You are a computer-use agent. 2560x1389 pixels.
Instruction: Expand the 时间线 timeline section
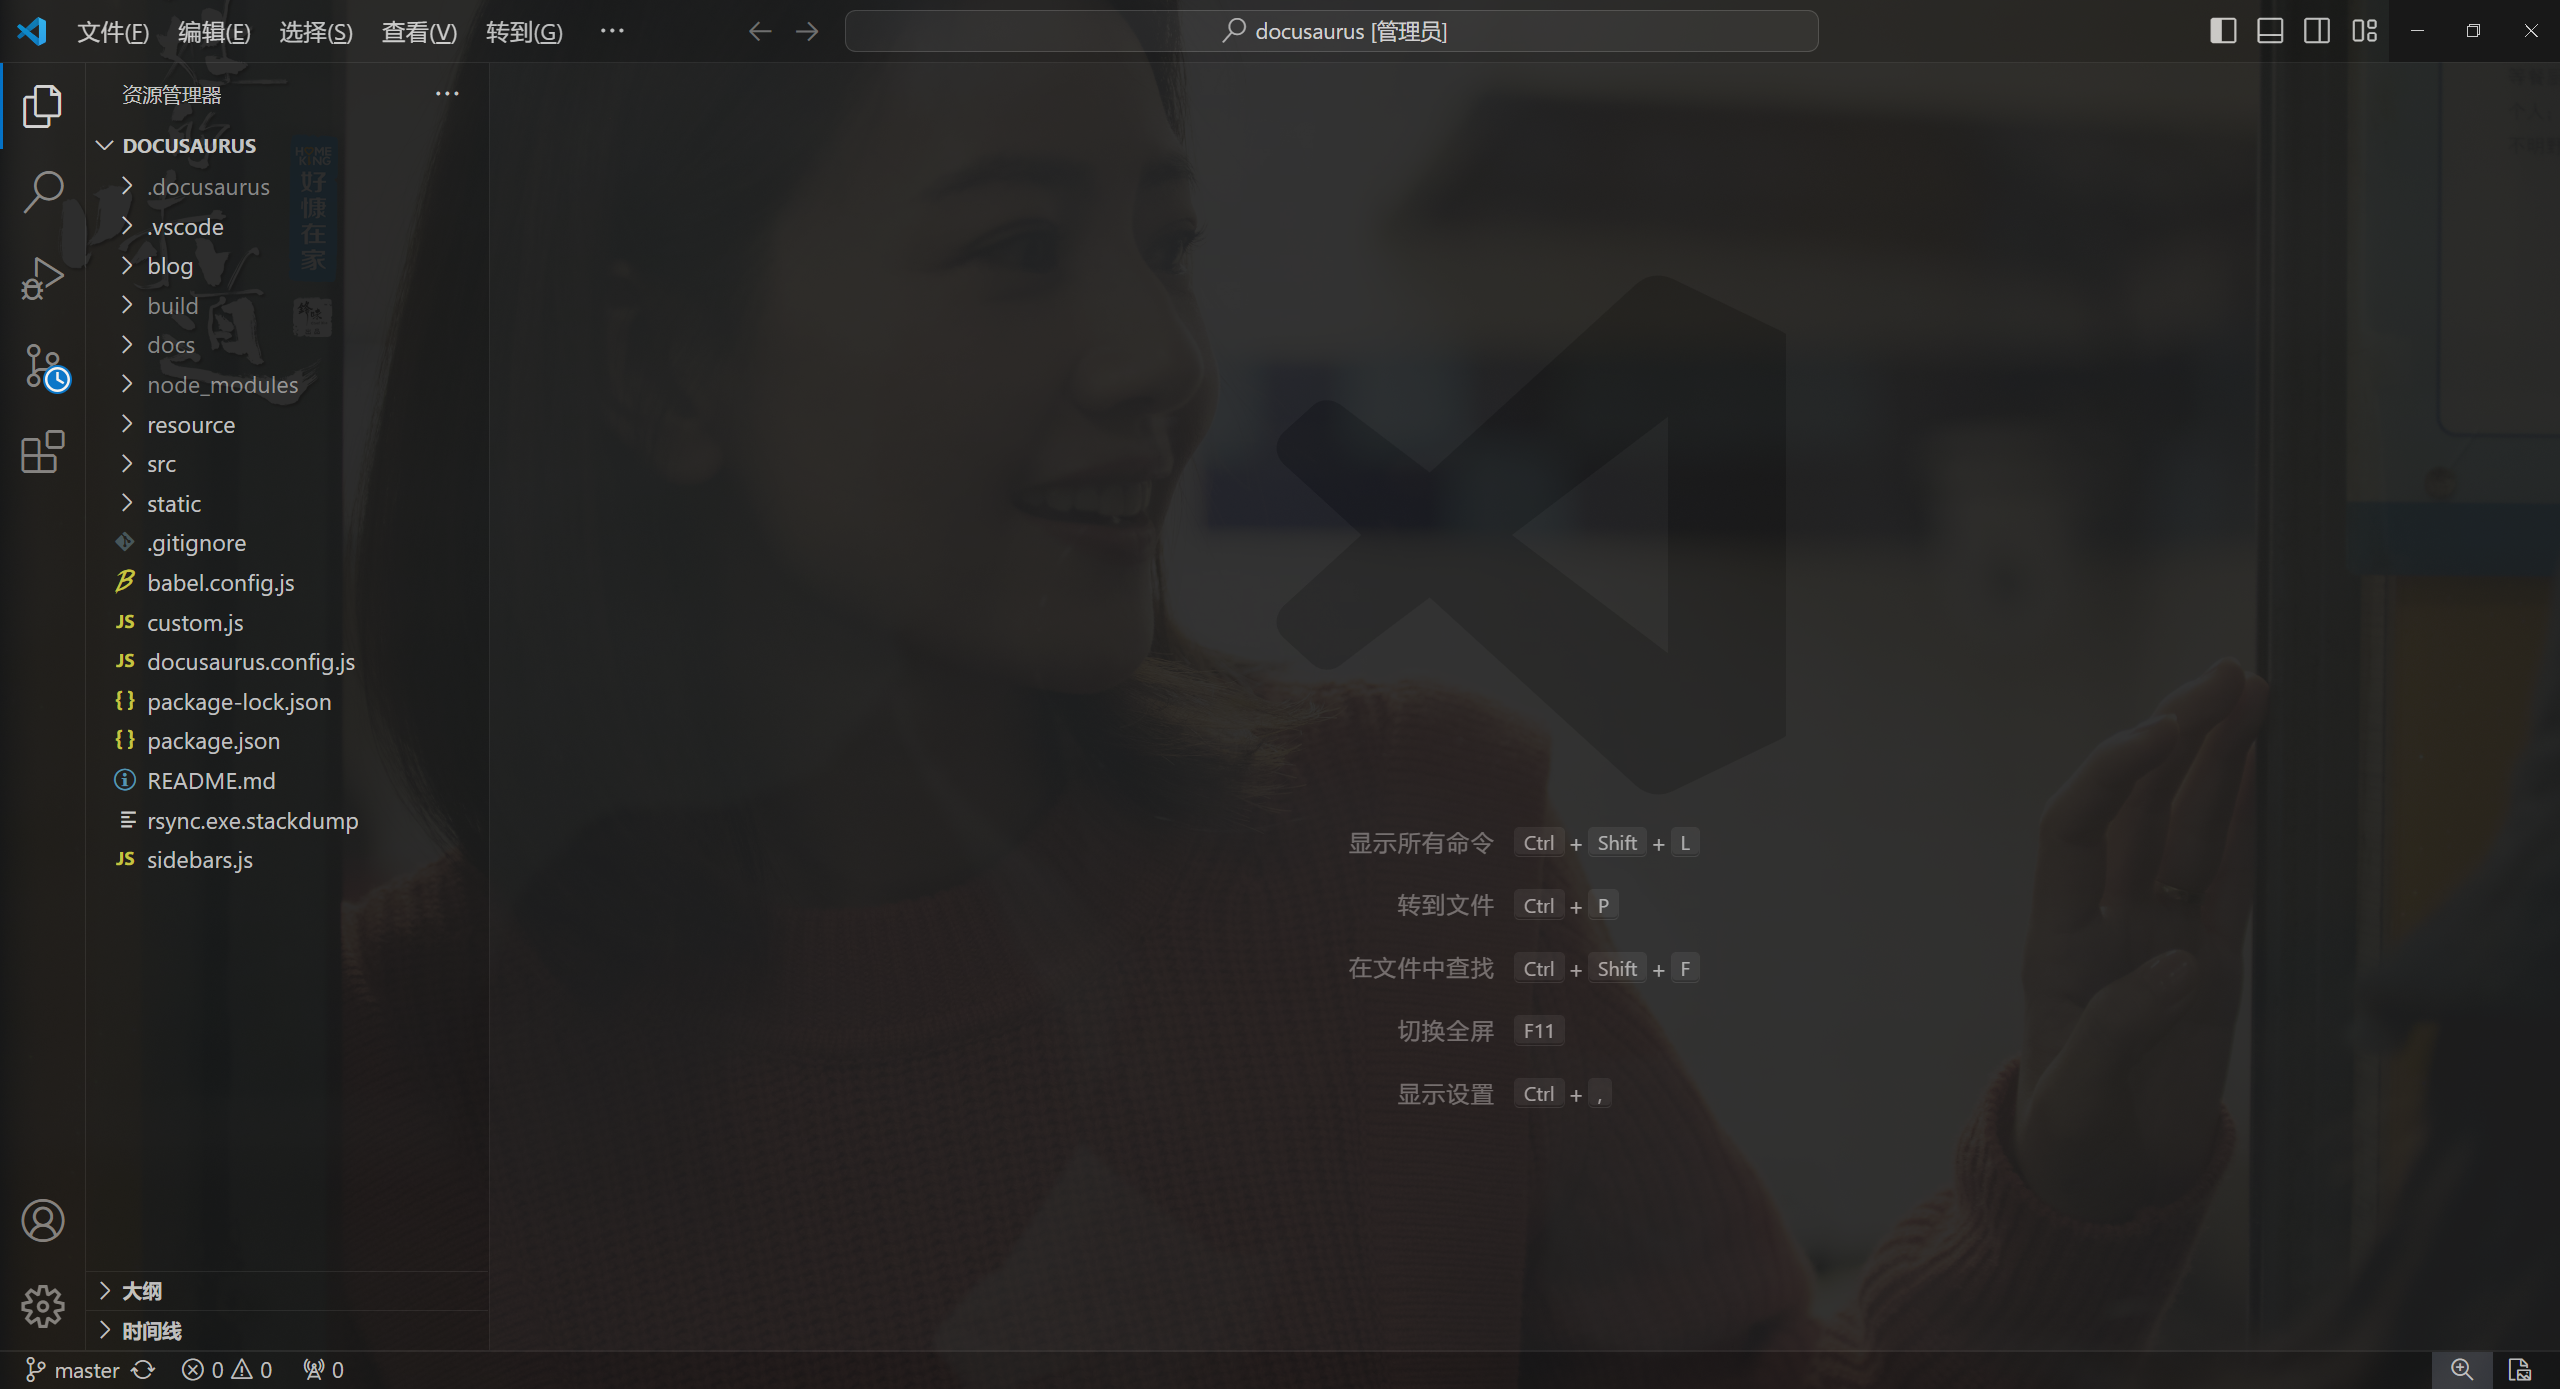point(287,1331)
